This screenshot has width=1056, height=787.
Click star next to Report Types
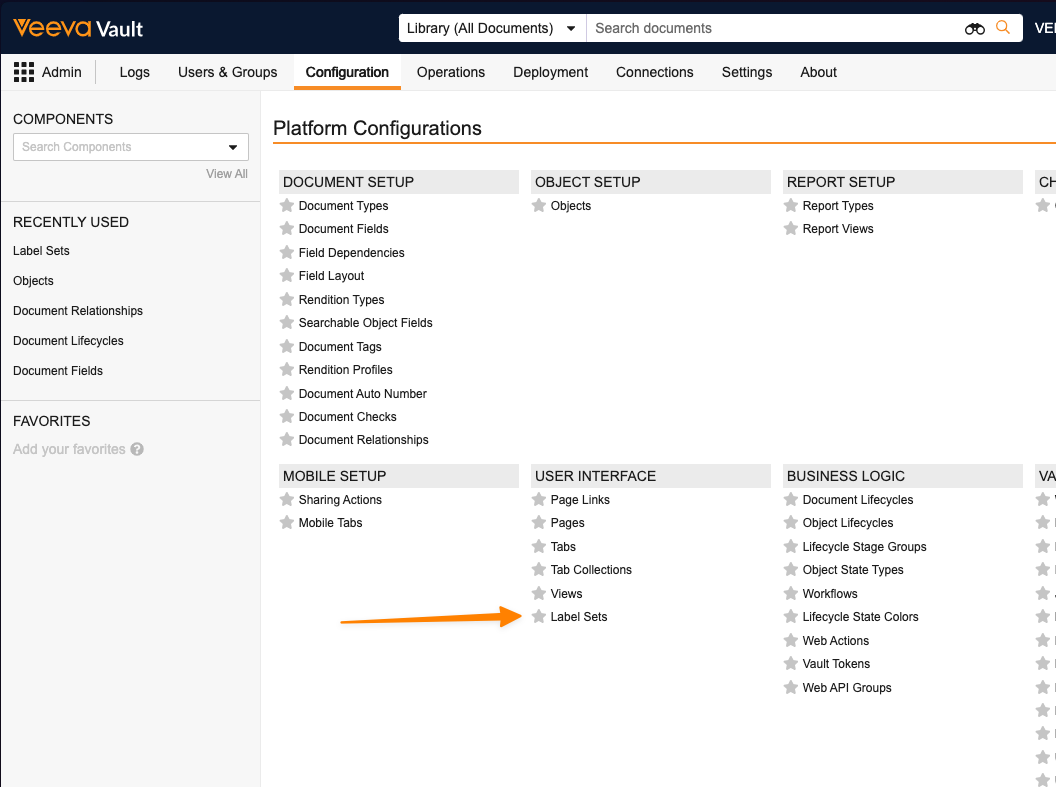click(791, 205)
